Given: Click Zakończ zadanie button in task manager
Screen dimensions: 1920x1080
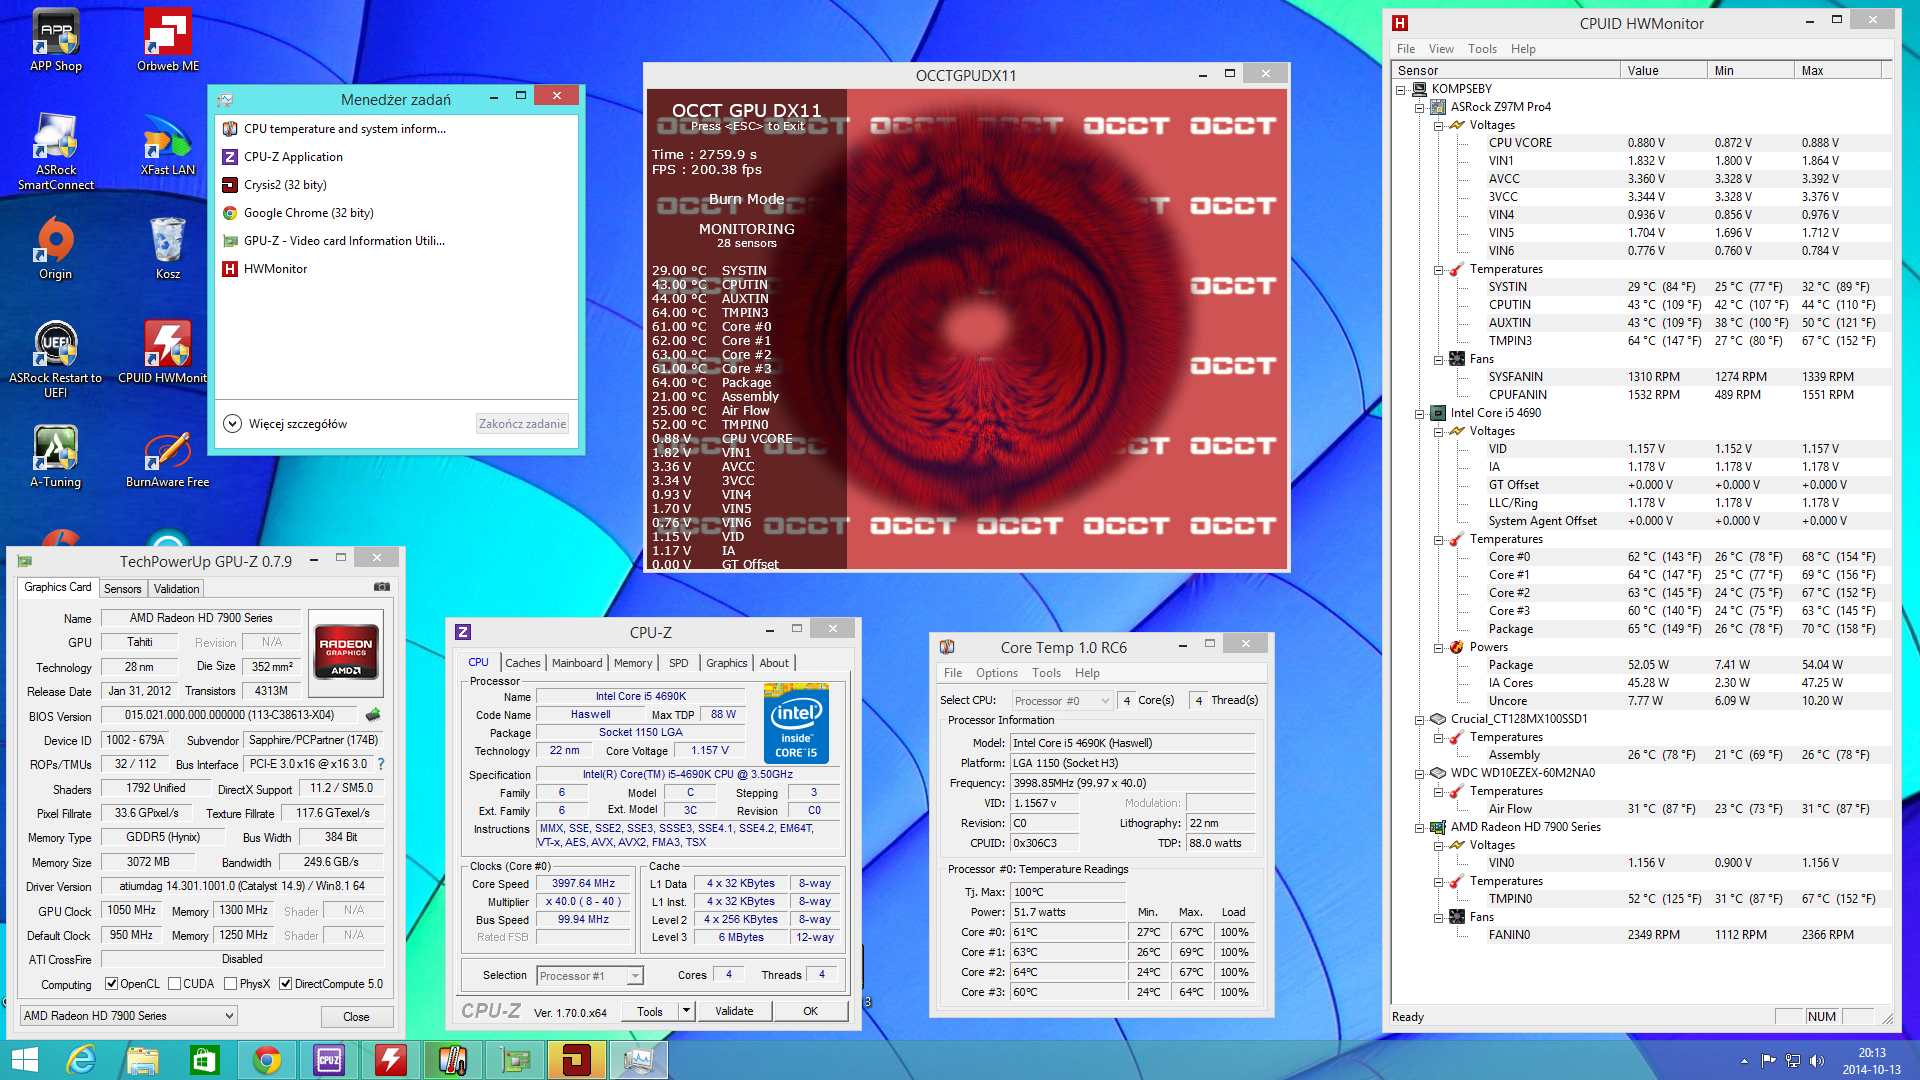Looking at the screenshot, I should point(522,424).
